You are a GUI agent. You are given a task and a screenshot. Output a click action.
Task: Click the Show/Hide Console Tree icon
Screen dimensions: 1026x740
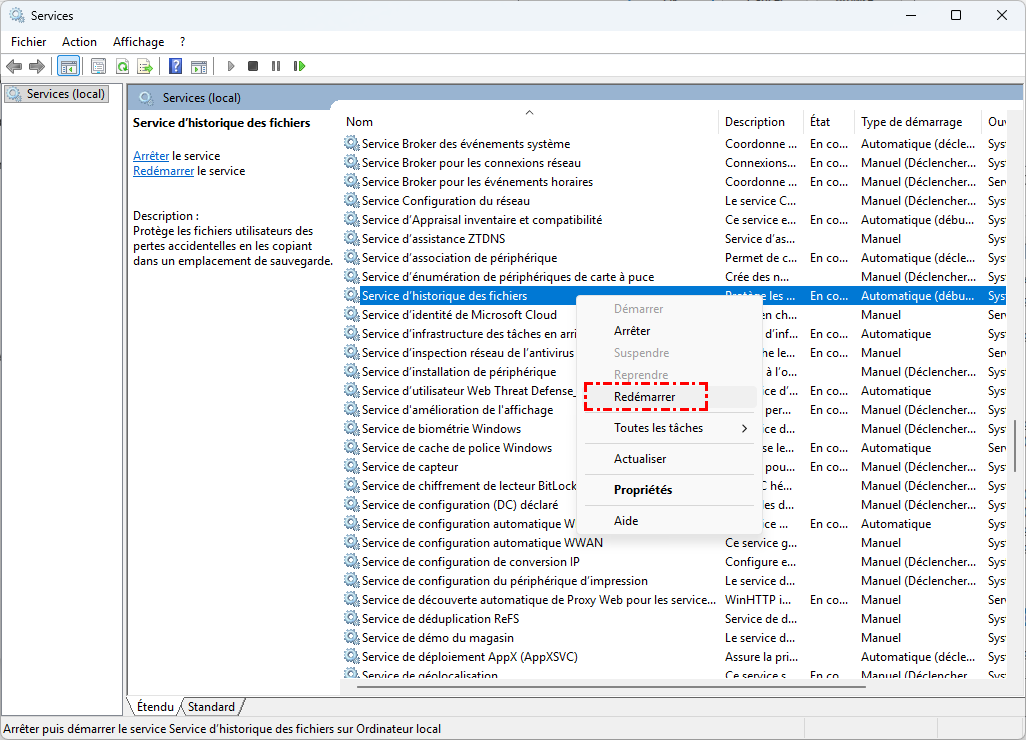click(x=69, y=66)
